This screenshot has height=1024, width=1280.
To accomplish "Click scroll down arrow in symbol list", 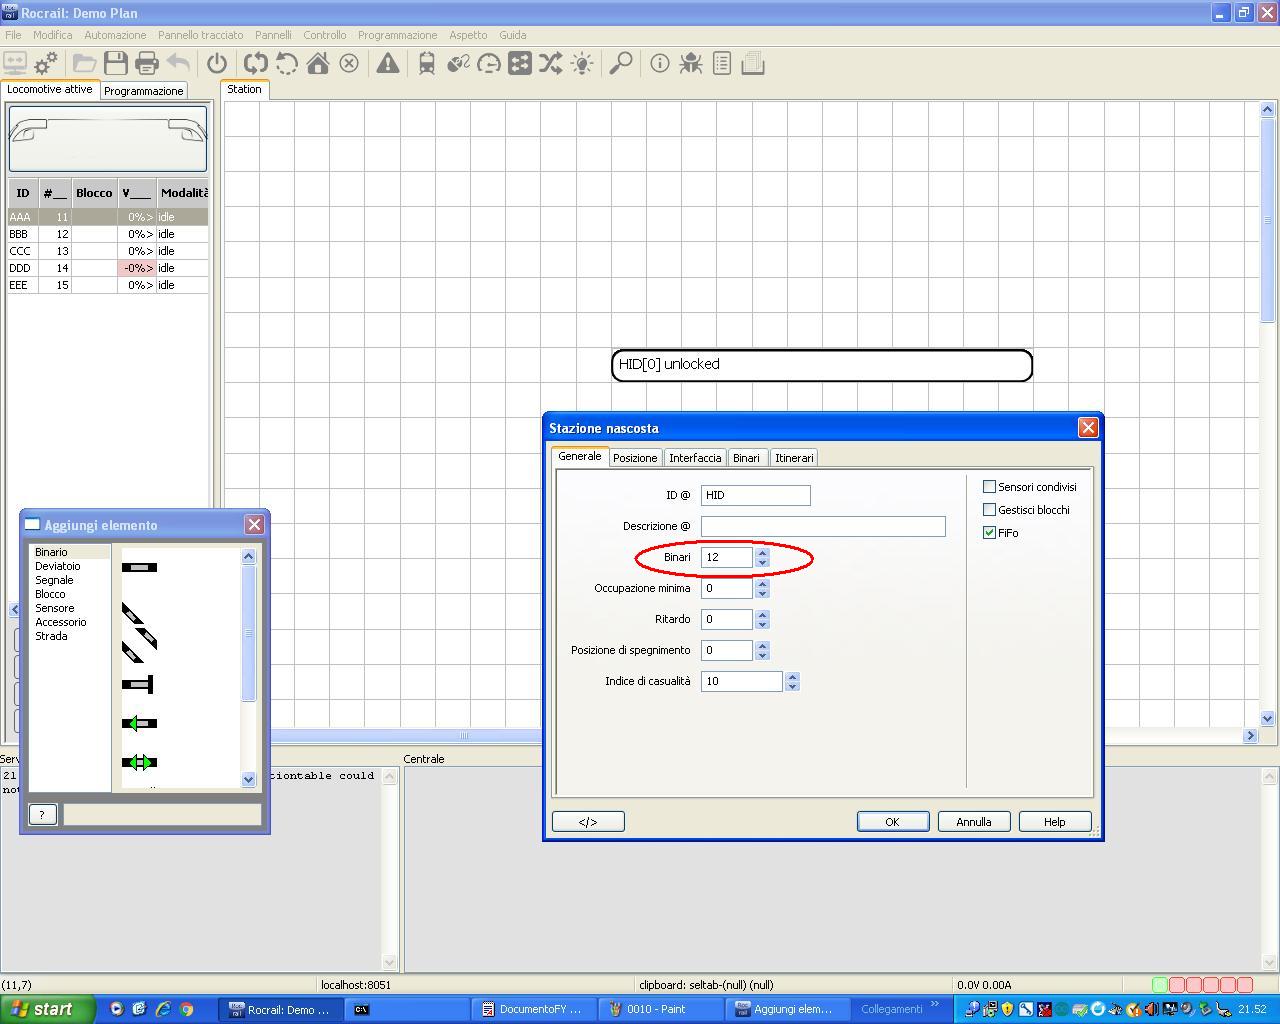I will [249, 779].
